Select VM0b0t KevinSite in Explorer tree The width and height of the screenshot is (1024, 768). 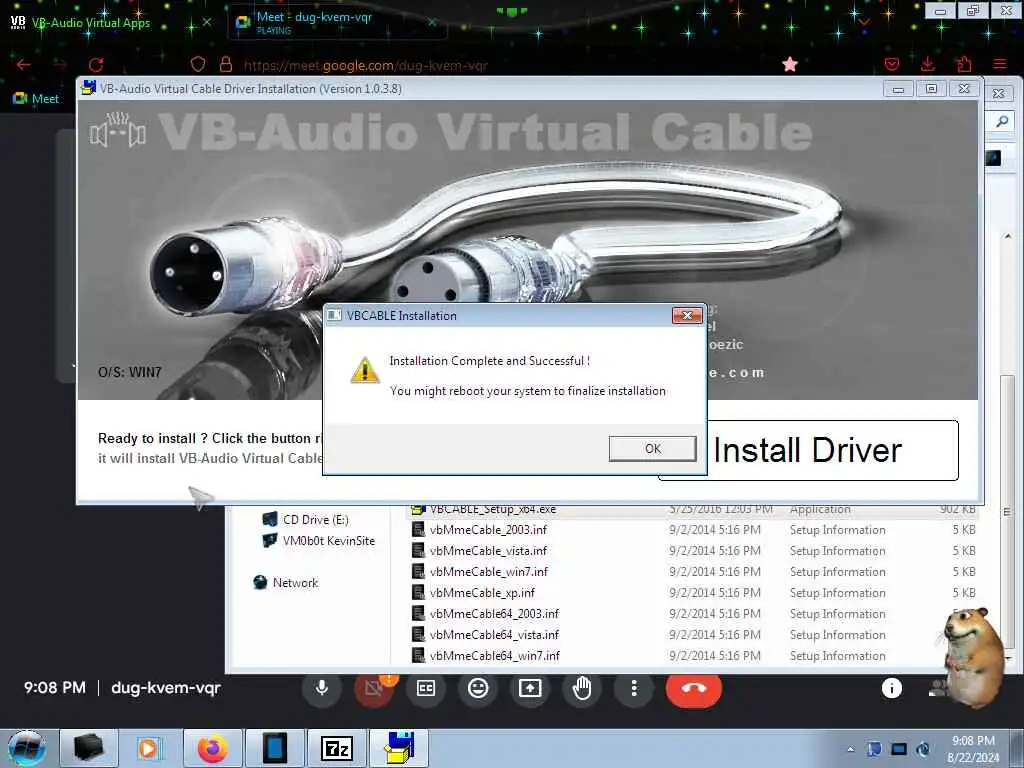click(319, 540)
